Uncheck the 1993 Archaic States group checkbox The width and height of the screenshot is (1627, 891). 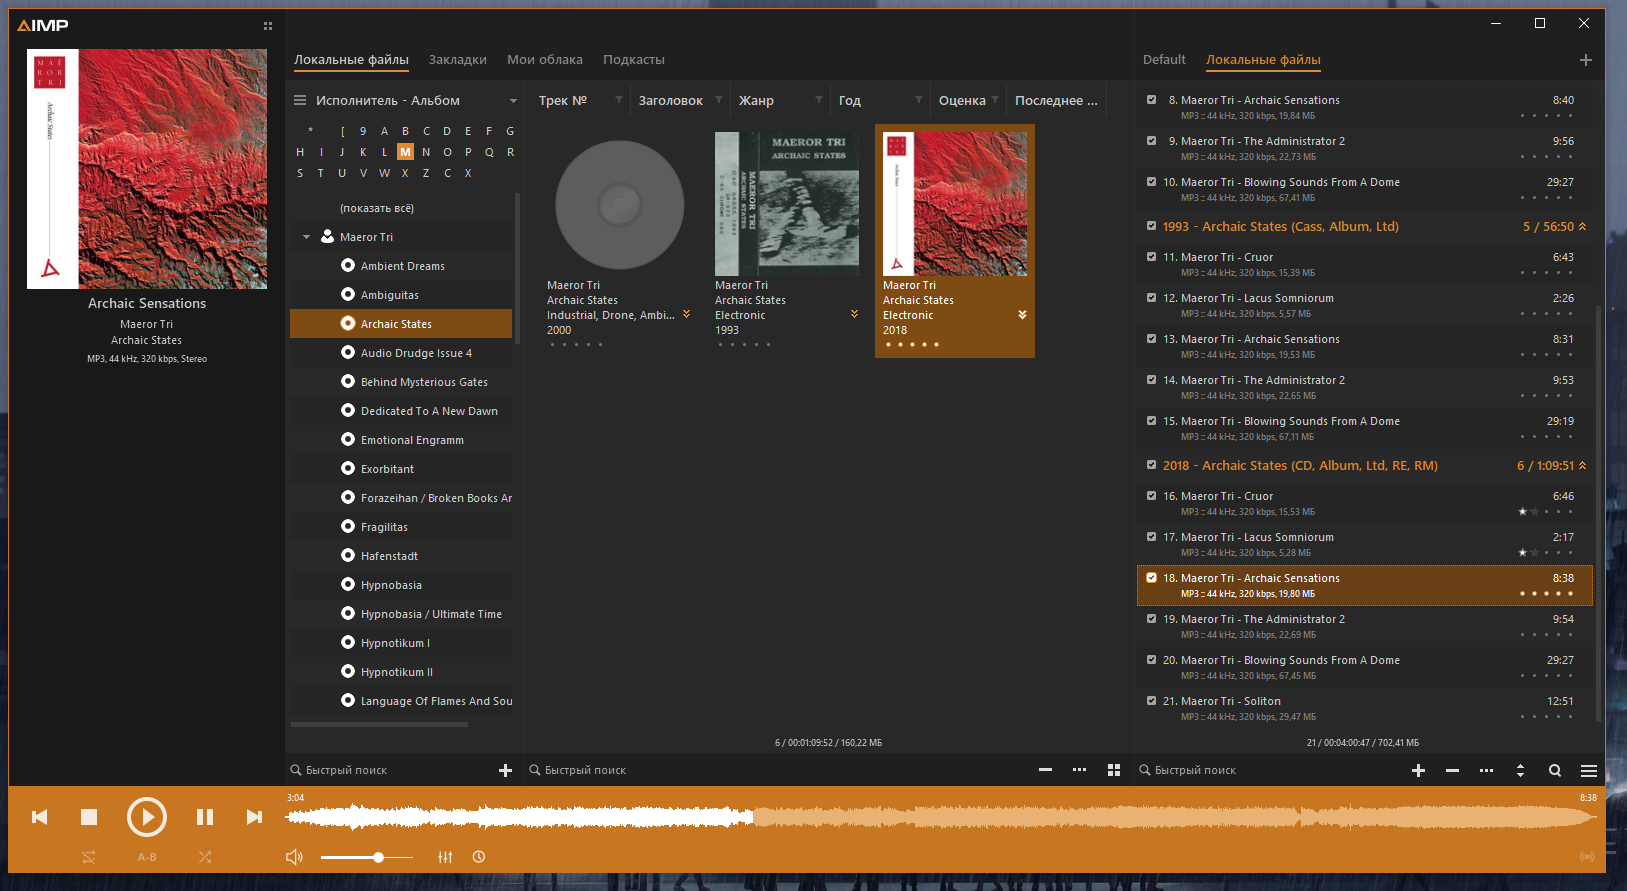coord(1152,226)
